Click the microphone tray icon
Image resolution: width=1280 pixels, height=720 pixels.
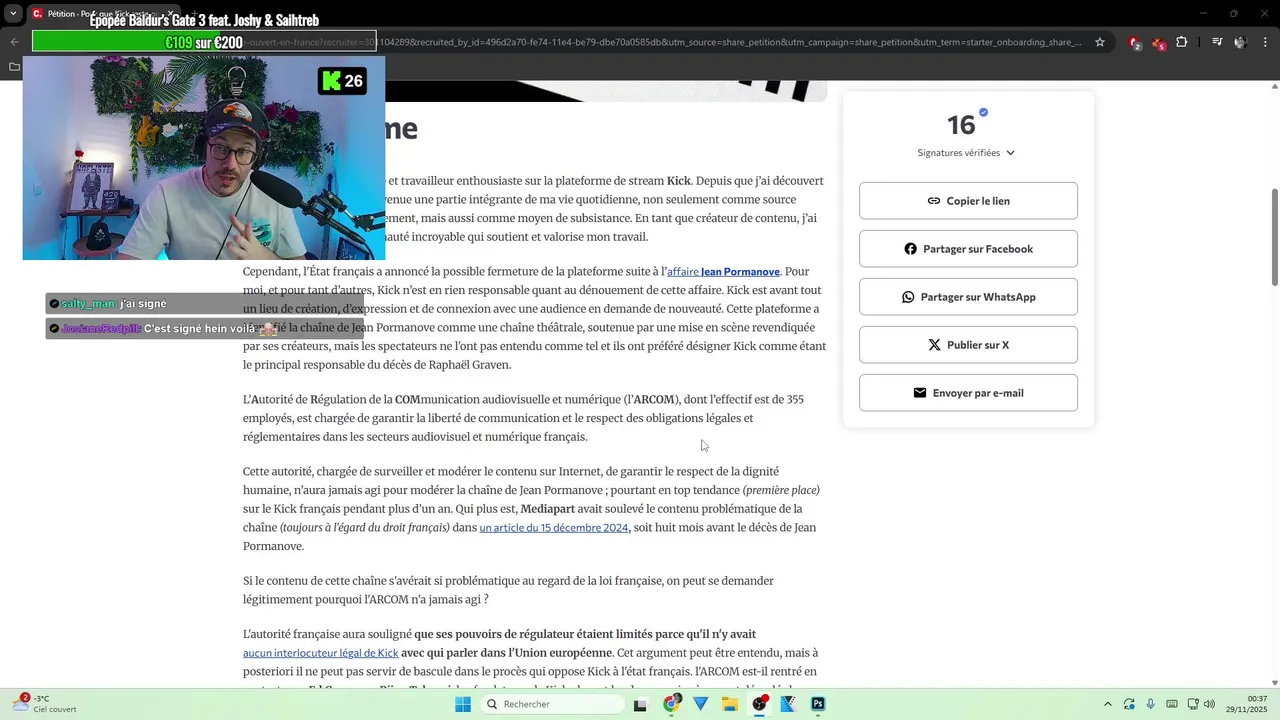tap(1151, 704)
